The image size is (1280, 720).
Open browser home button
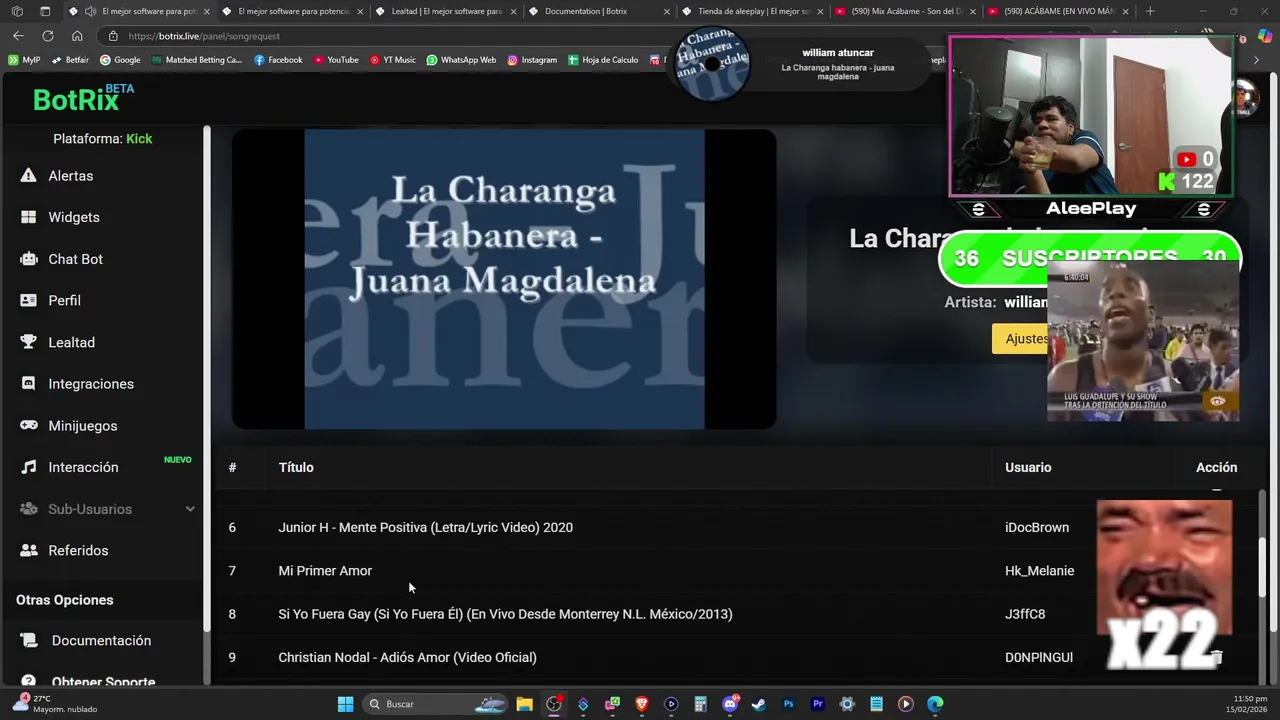[77, 36]
